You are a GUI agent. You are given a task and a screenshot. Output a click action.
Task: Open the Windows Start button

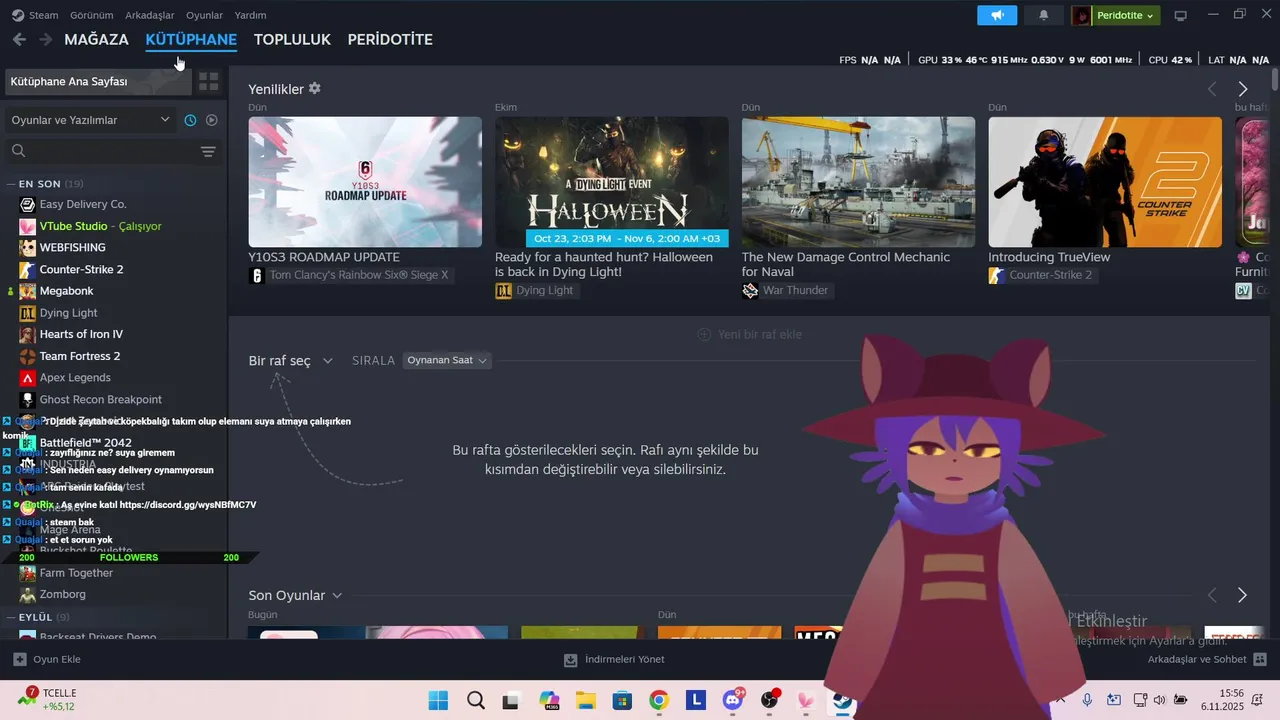point(438,701)
